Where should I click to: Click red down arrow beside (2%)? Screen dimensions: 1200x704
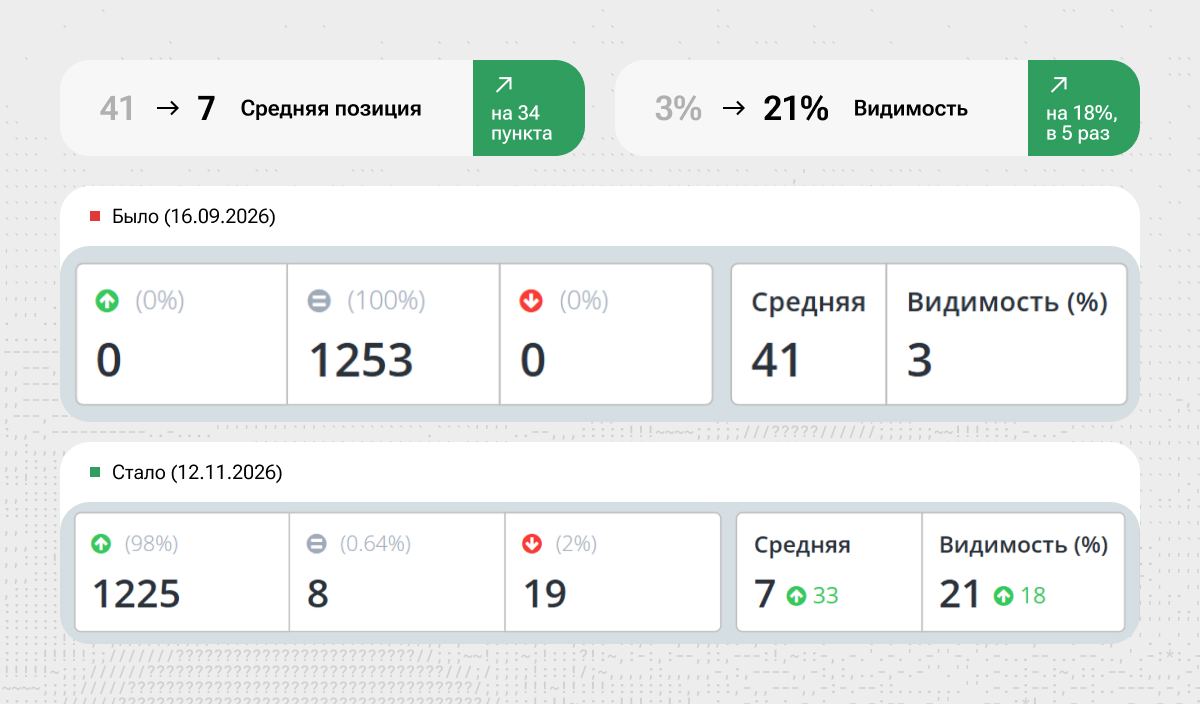tap(532, 544)
